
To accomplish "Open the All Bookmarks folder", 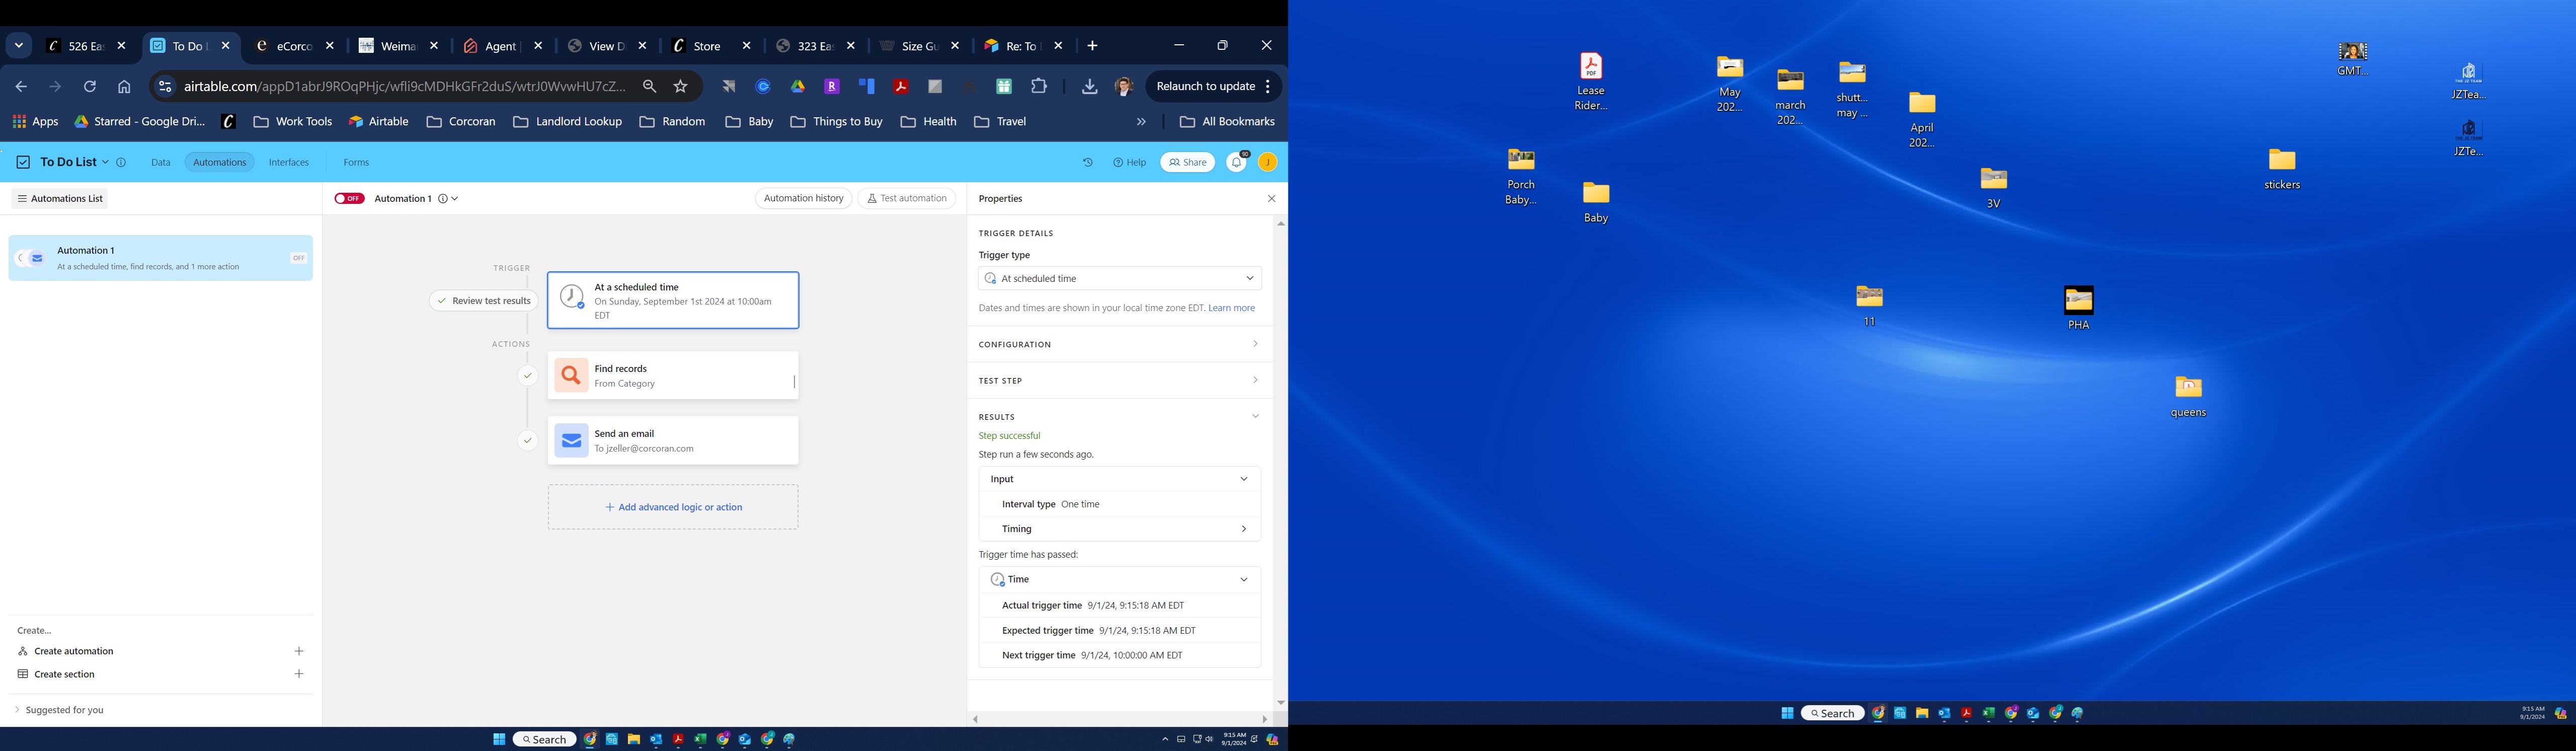I will pyautogui.click(x=1227, y=122).
